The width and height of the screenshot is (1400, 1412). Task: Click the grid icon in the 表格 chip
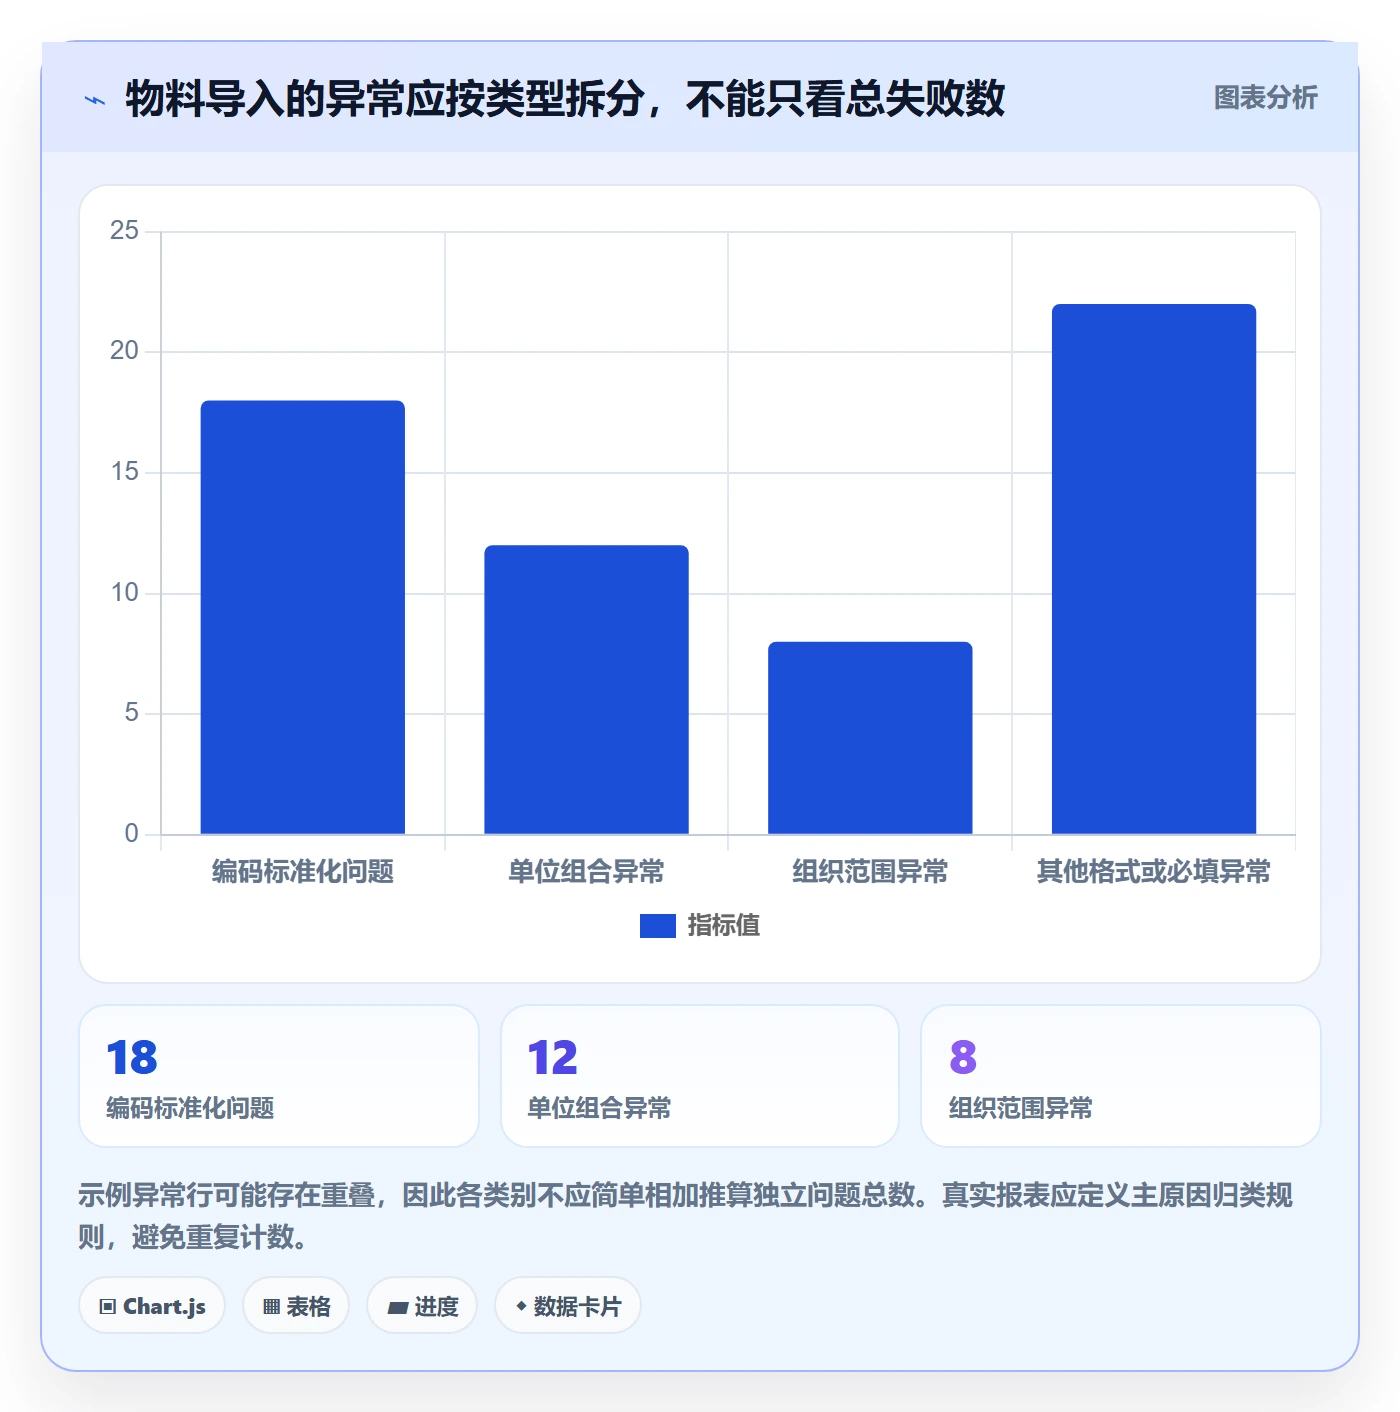pyautogui.click(x=271, y=1307)
